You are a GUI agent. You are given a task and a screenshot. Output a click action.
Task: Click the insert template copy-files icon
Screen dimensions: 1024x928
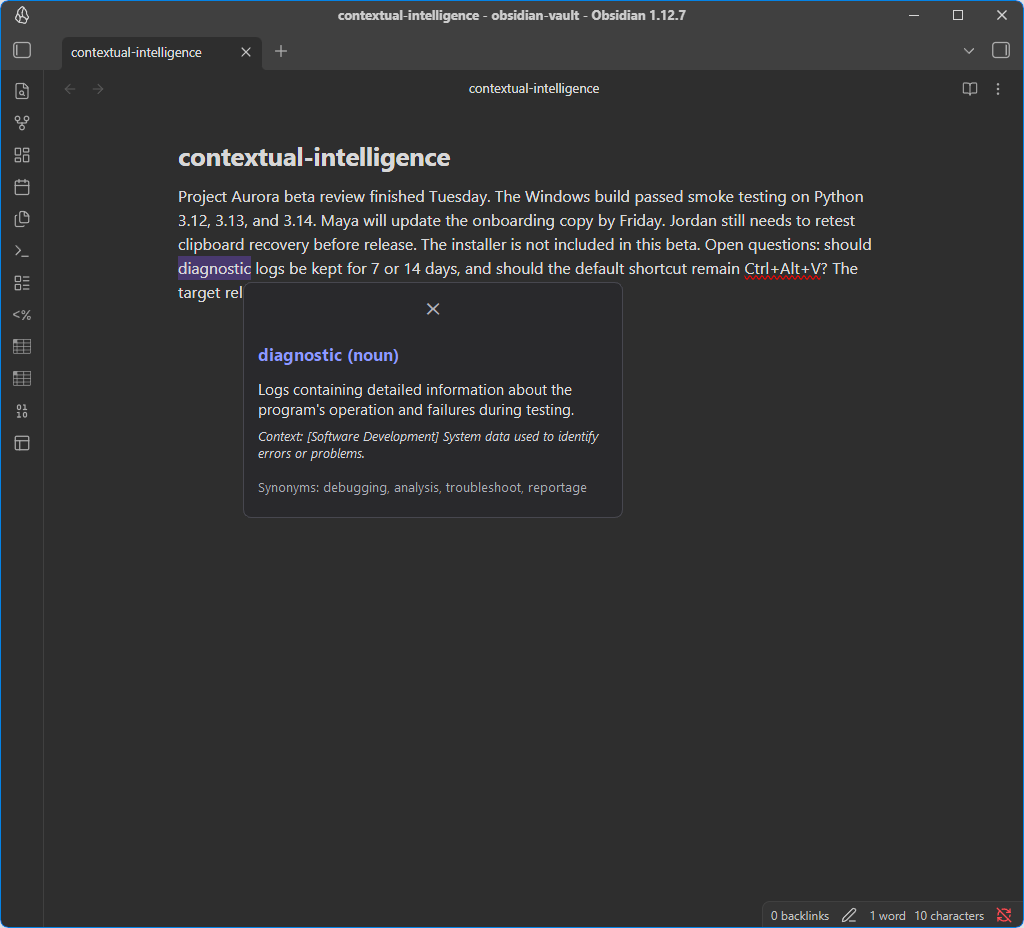point(22,219)
